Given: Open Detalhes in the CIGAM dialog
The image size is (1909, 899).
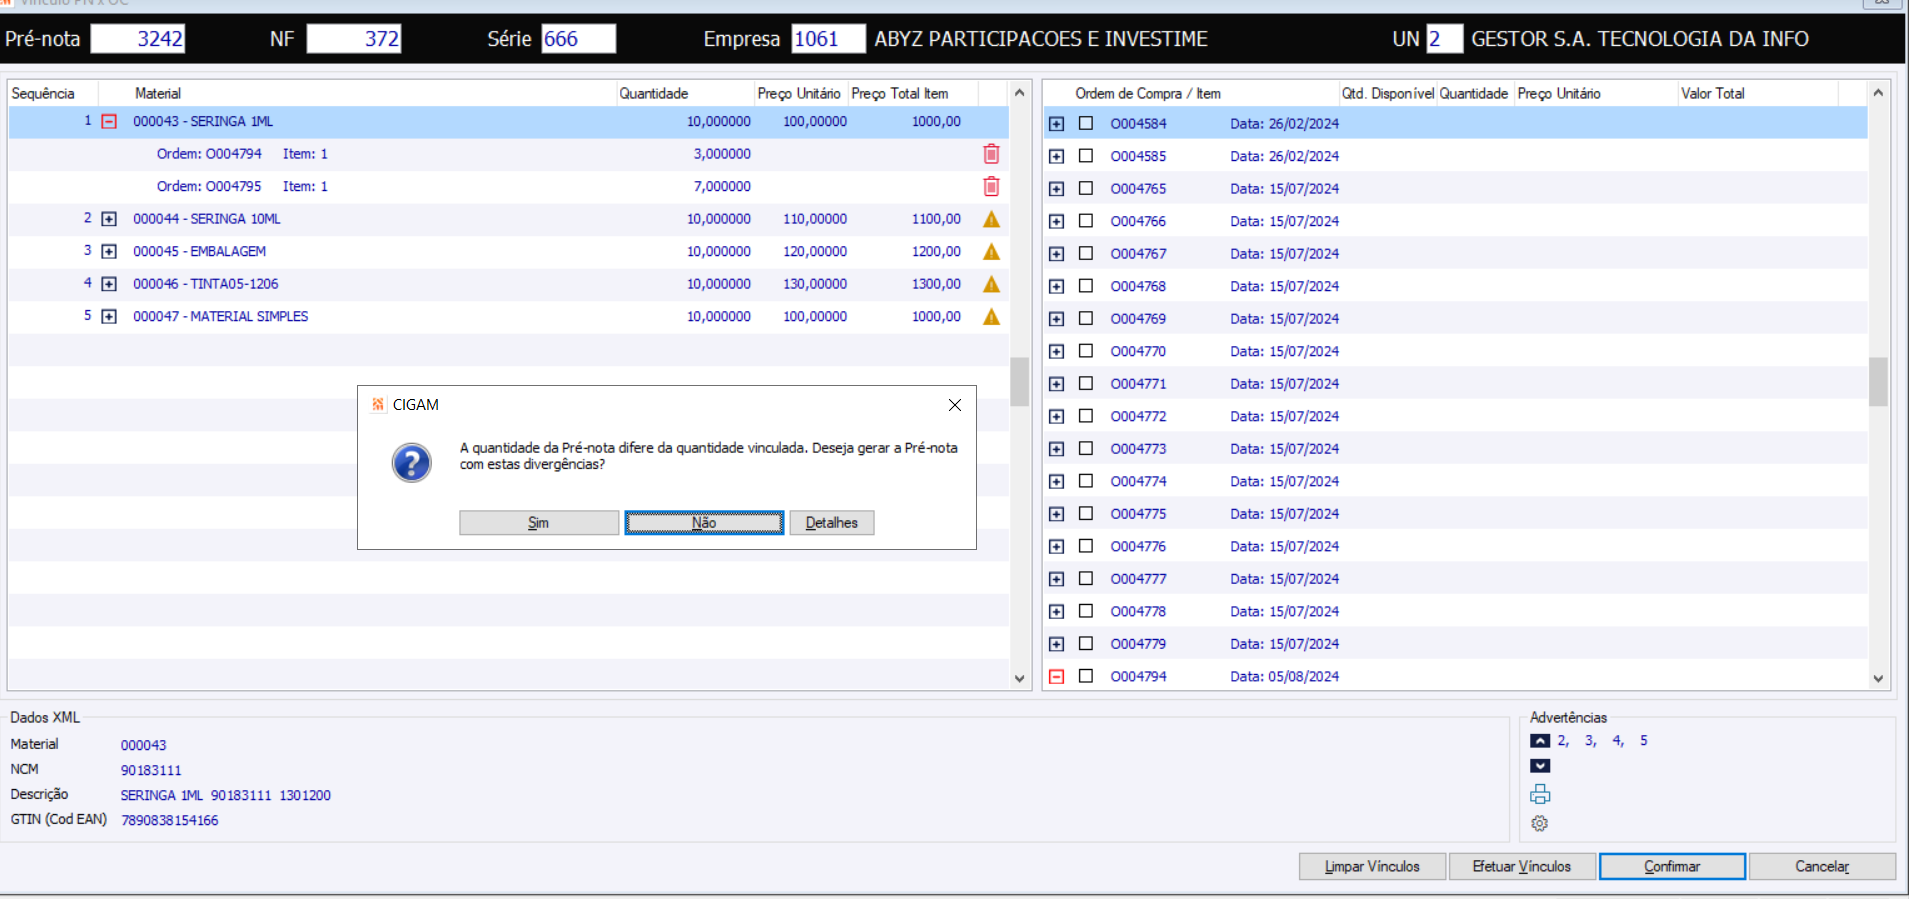Looking at the screenshot, I should pos(832,523).
